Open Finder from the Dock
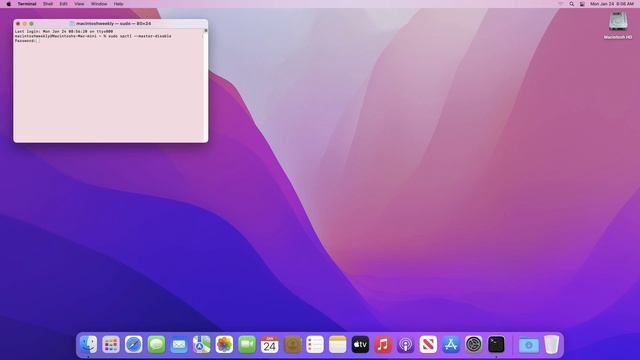640x360 pixels. 89,344
